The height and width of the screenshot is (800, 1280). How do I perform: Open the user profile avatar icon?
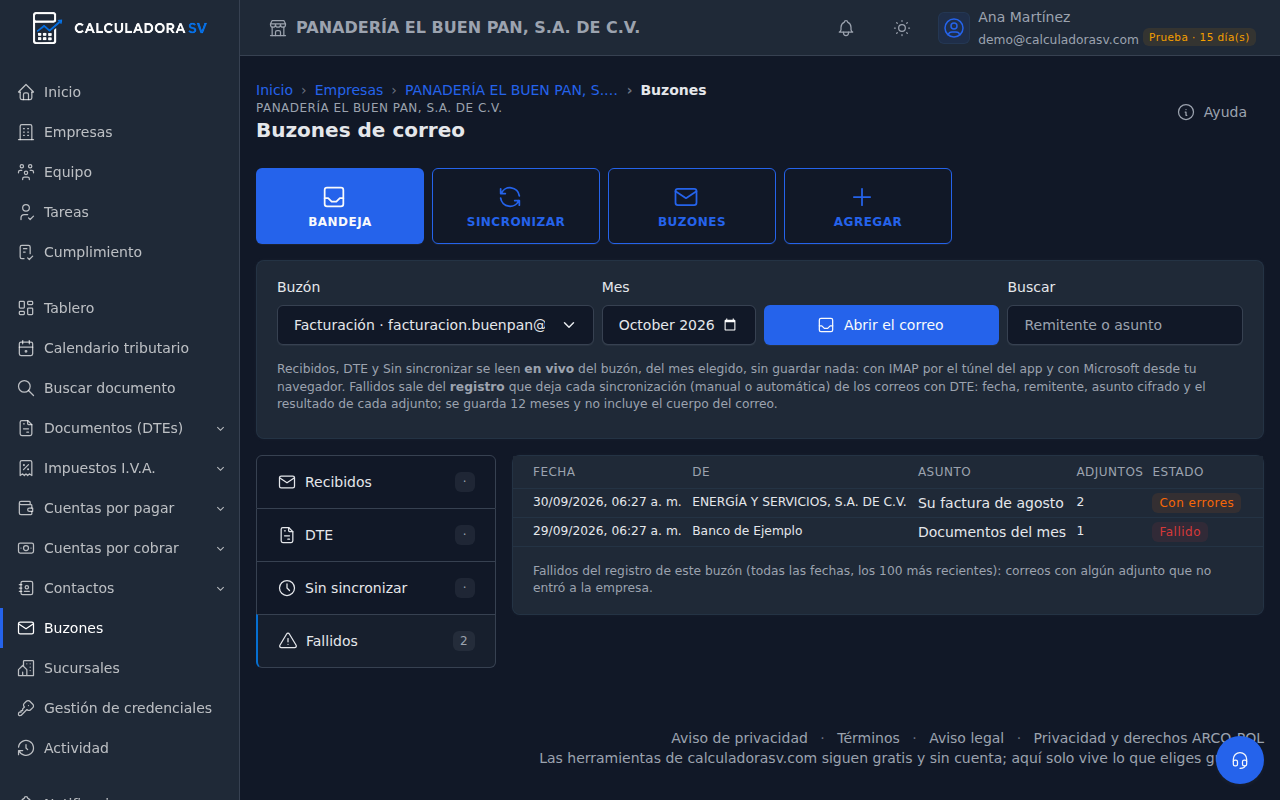pyautogui.click(x=954, y=28)
